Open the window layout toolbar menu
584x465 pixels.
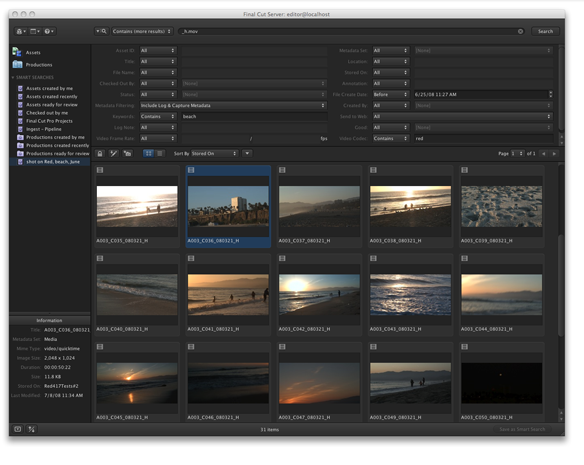click(x=35, y=31)
